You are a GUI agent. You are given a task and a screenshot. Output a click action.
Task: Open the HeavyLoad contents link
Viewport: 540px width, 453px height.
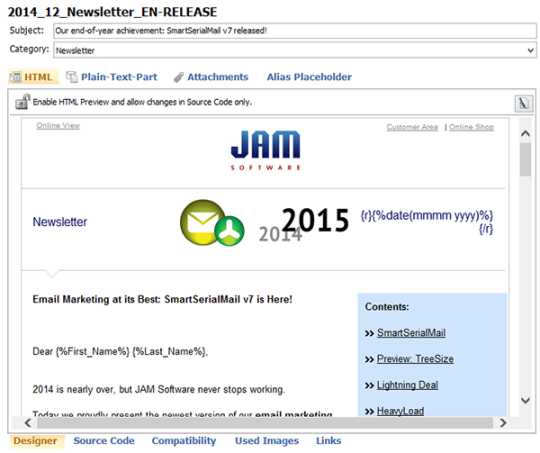pyautogui.click(x=400, y=411)
